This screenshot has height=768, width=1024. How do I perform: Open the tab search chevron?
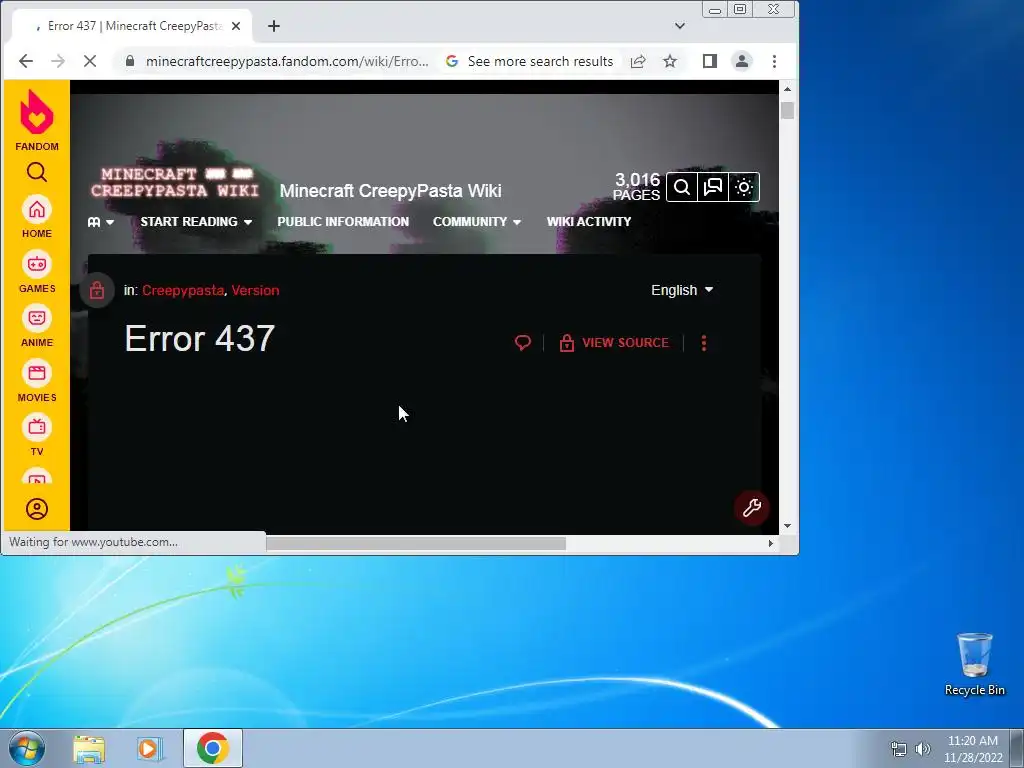(x=680, y=26)
